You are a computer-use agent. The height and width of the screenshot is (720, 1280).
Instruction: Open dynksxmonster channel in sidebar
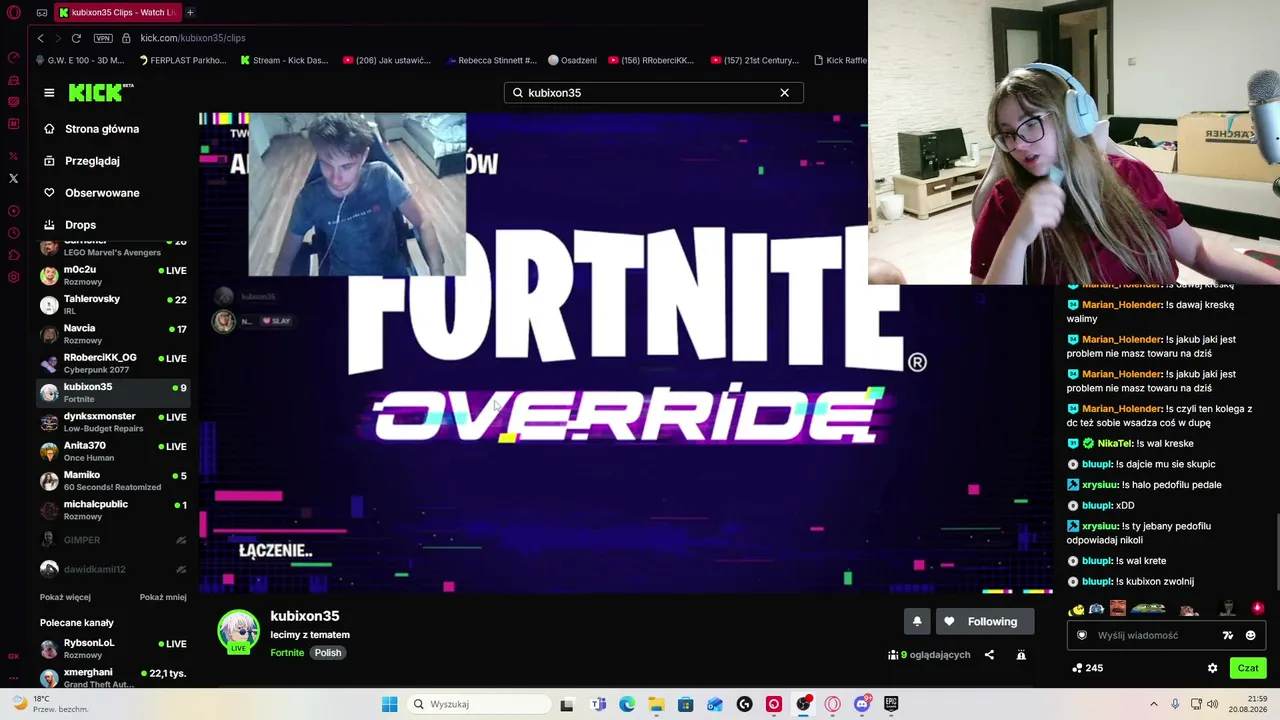[x=113, y=421]
